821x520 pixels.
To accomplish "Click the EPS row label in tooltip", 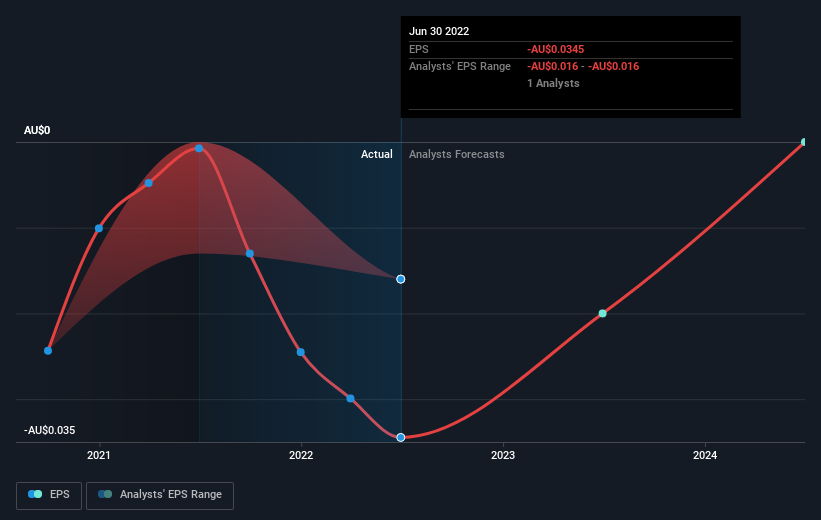I will point(419,49).
